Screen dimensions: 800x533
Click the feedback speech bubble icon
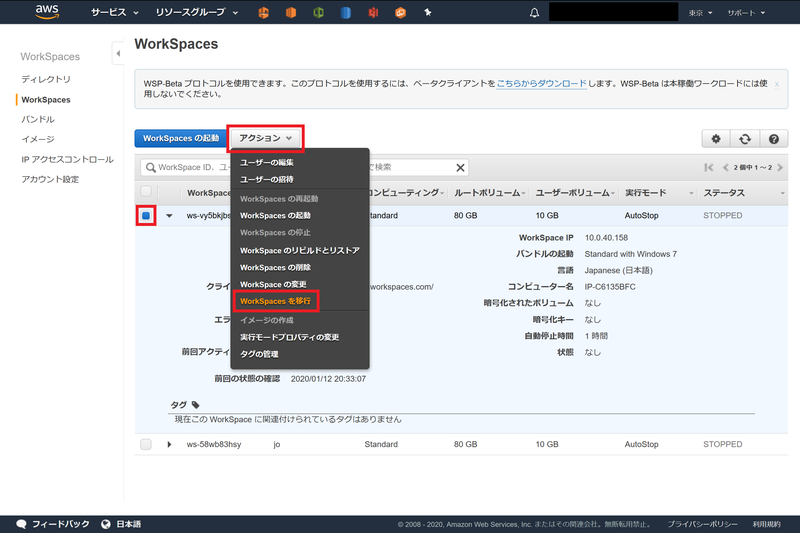21,524
